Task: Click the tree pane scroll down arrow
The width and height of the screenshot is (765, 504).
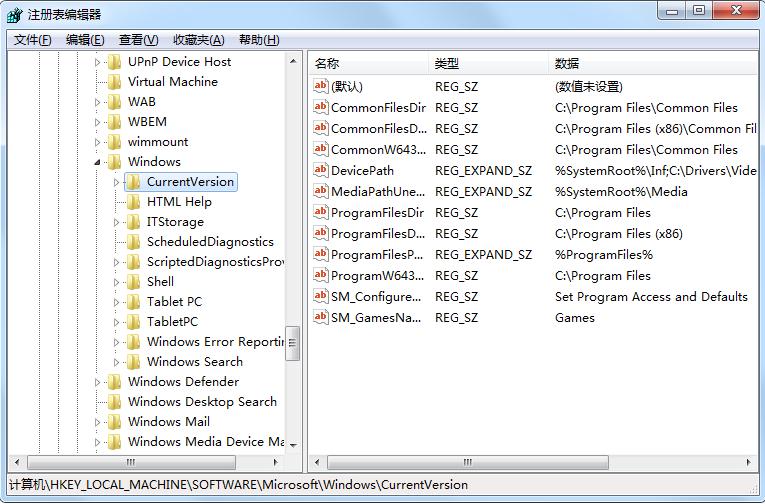Action: point(293,445)
